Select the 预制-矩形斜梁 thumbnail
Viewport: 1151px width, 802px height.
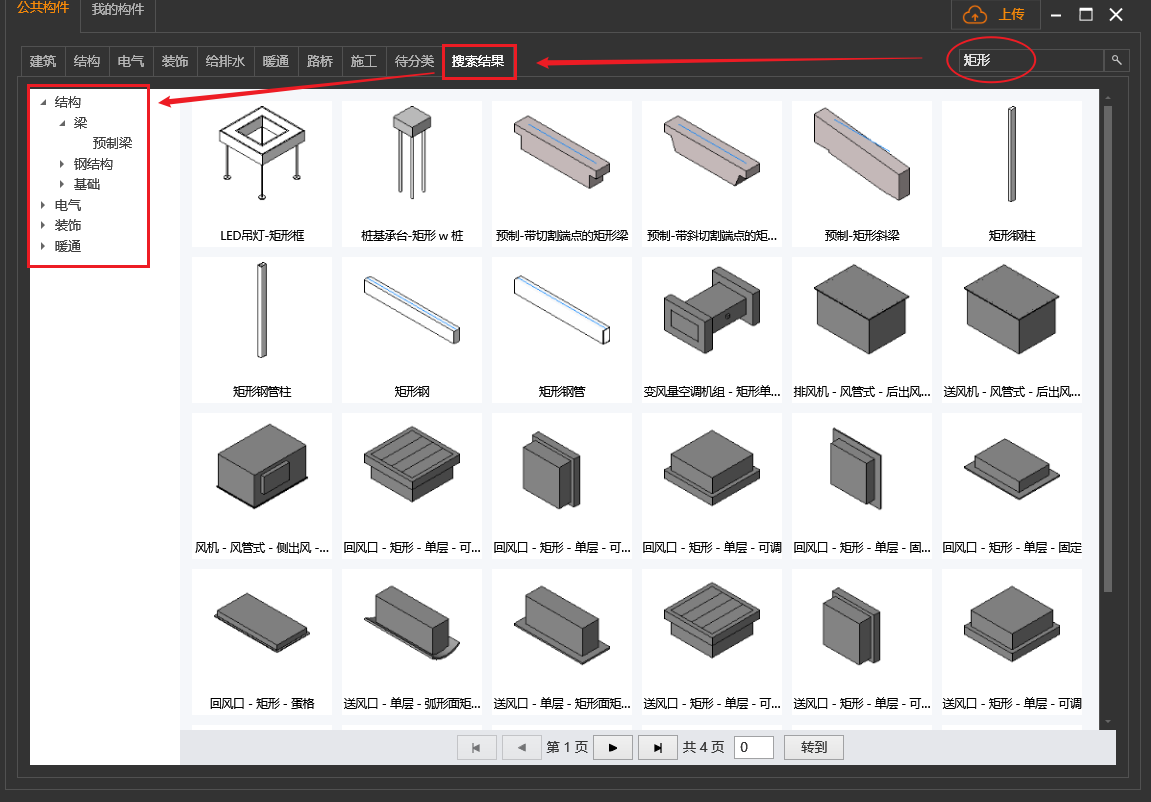click(x=862, y=173)
